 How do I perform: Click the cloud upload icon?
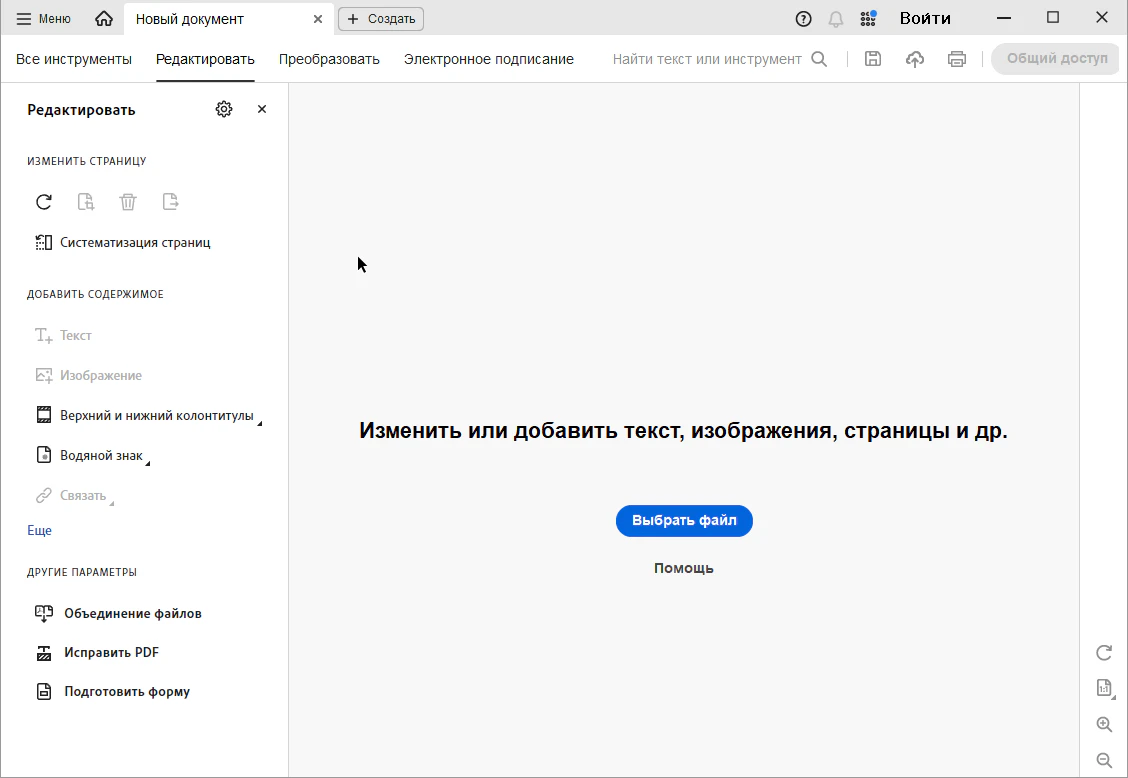[x=915, y=59]
